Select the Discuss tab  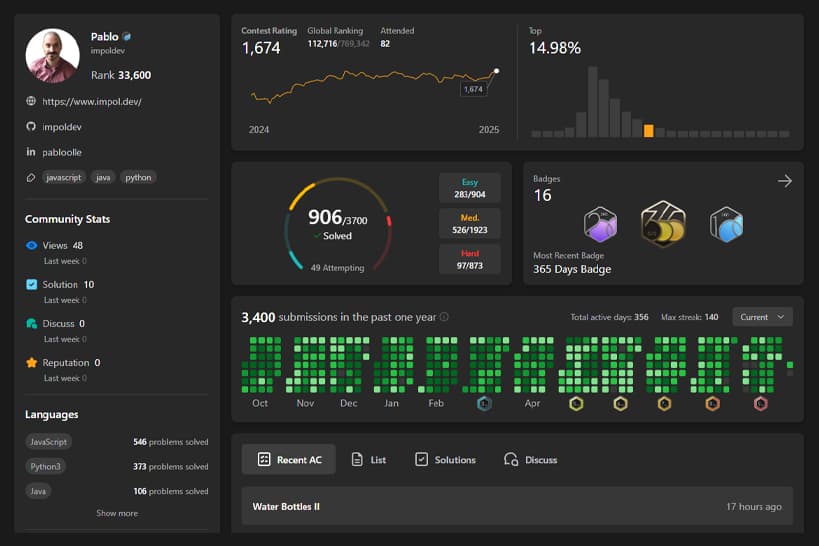(x=530, y=459)
